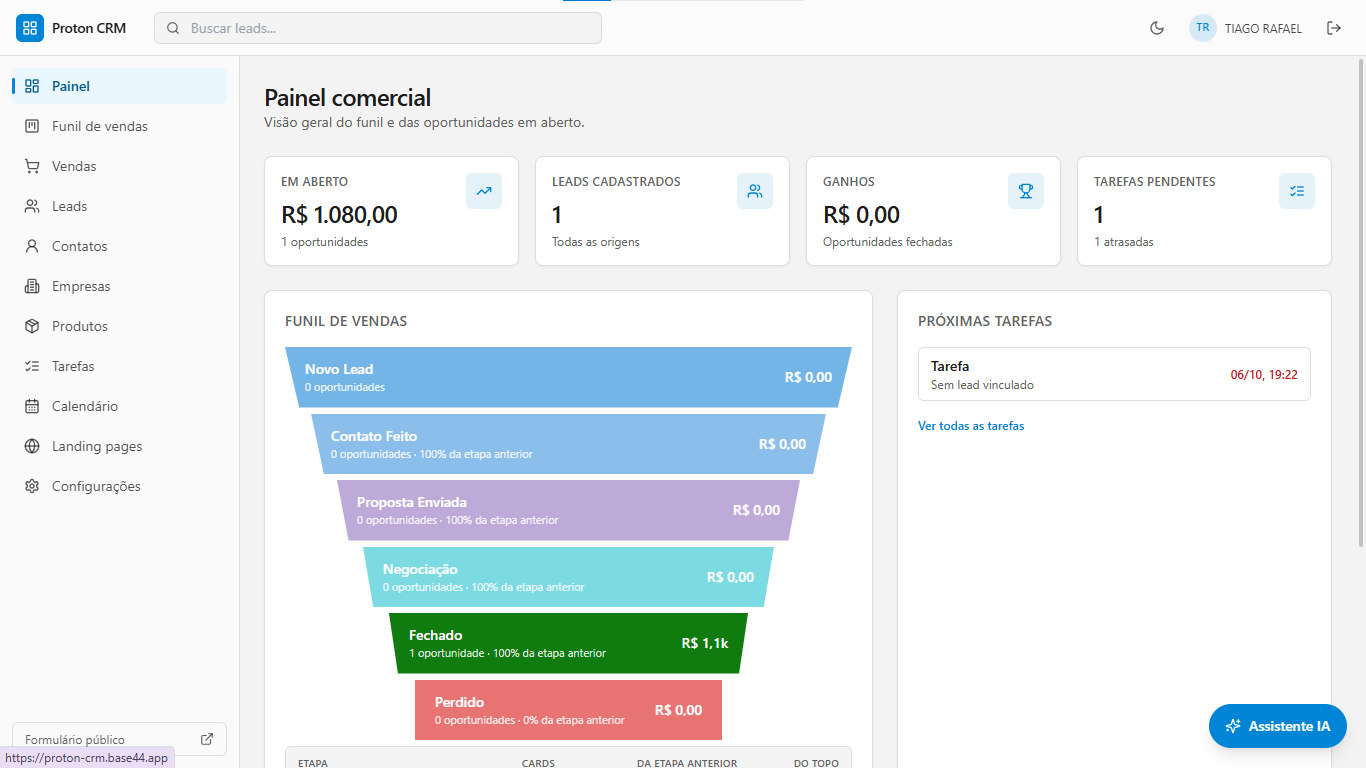Click the Calendário calendar icon
This screenshot has width=1366, height=768.
coord(32,406)
